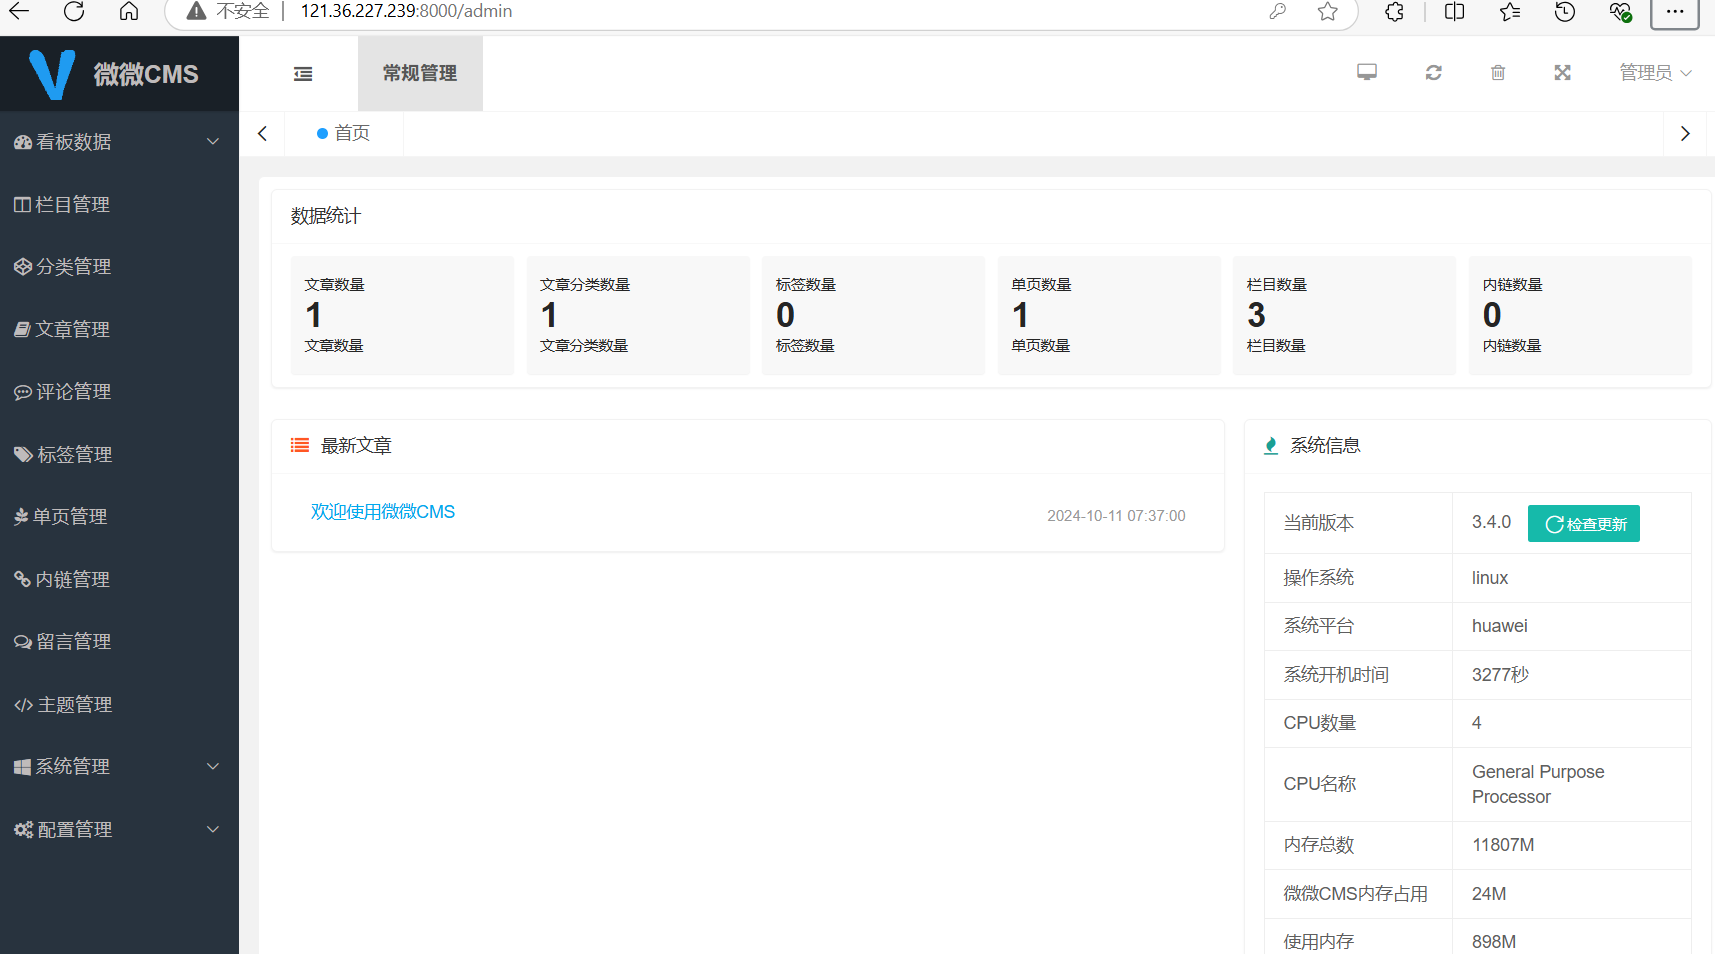1715x954 pixels.
Task: Toggle fullscreen with the expand arrows icon
Action: [x=1562, y=72]
